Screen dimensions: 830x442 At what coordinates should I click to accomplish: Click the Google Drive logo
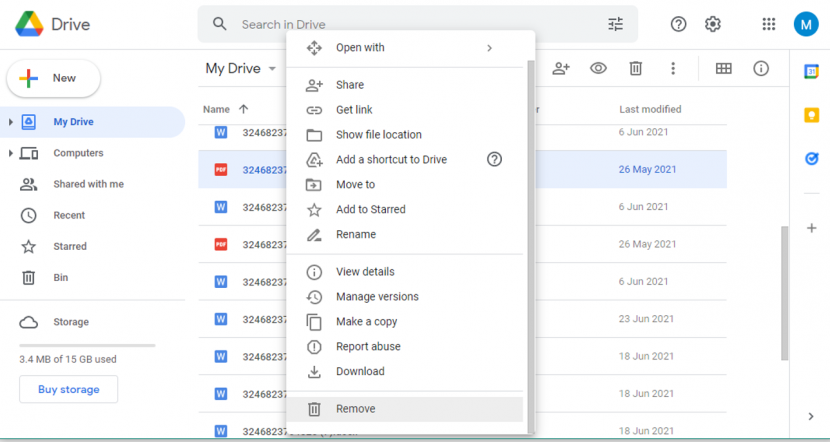(x=30, y=24)
